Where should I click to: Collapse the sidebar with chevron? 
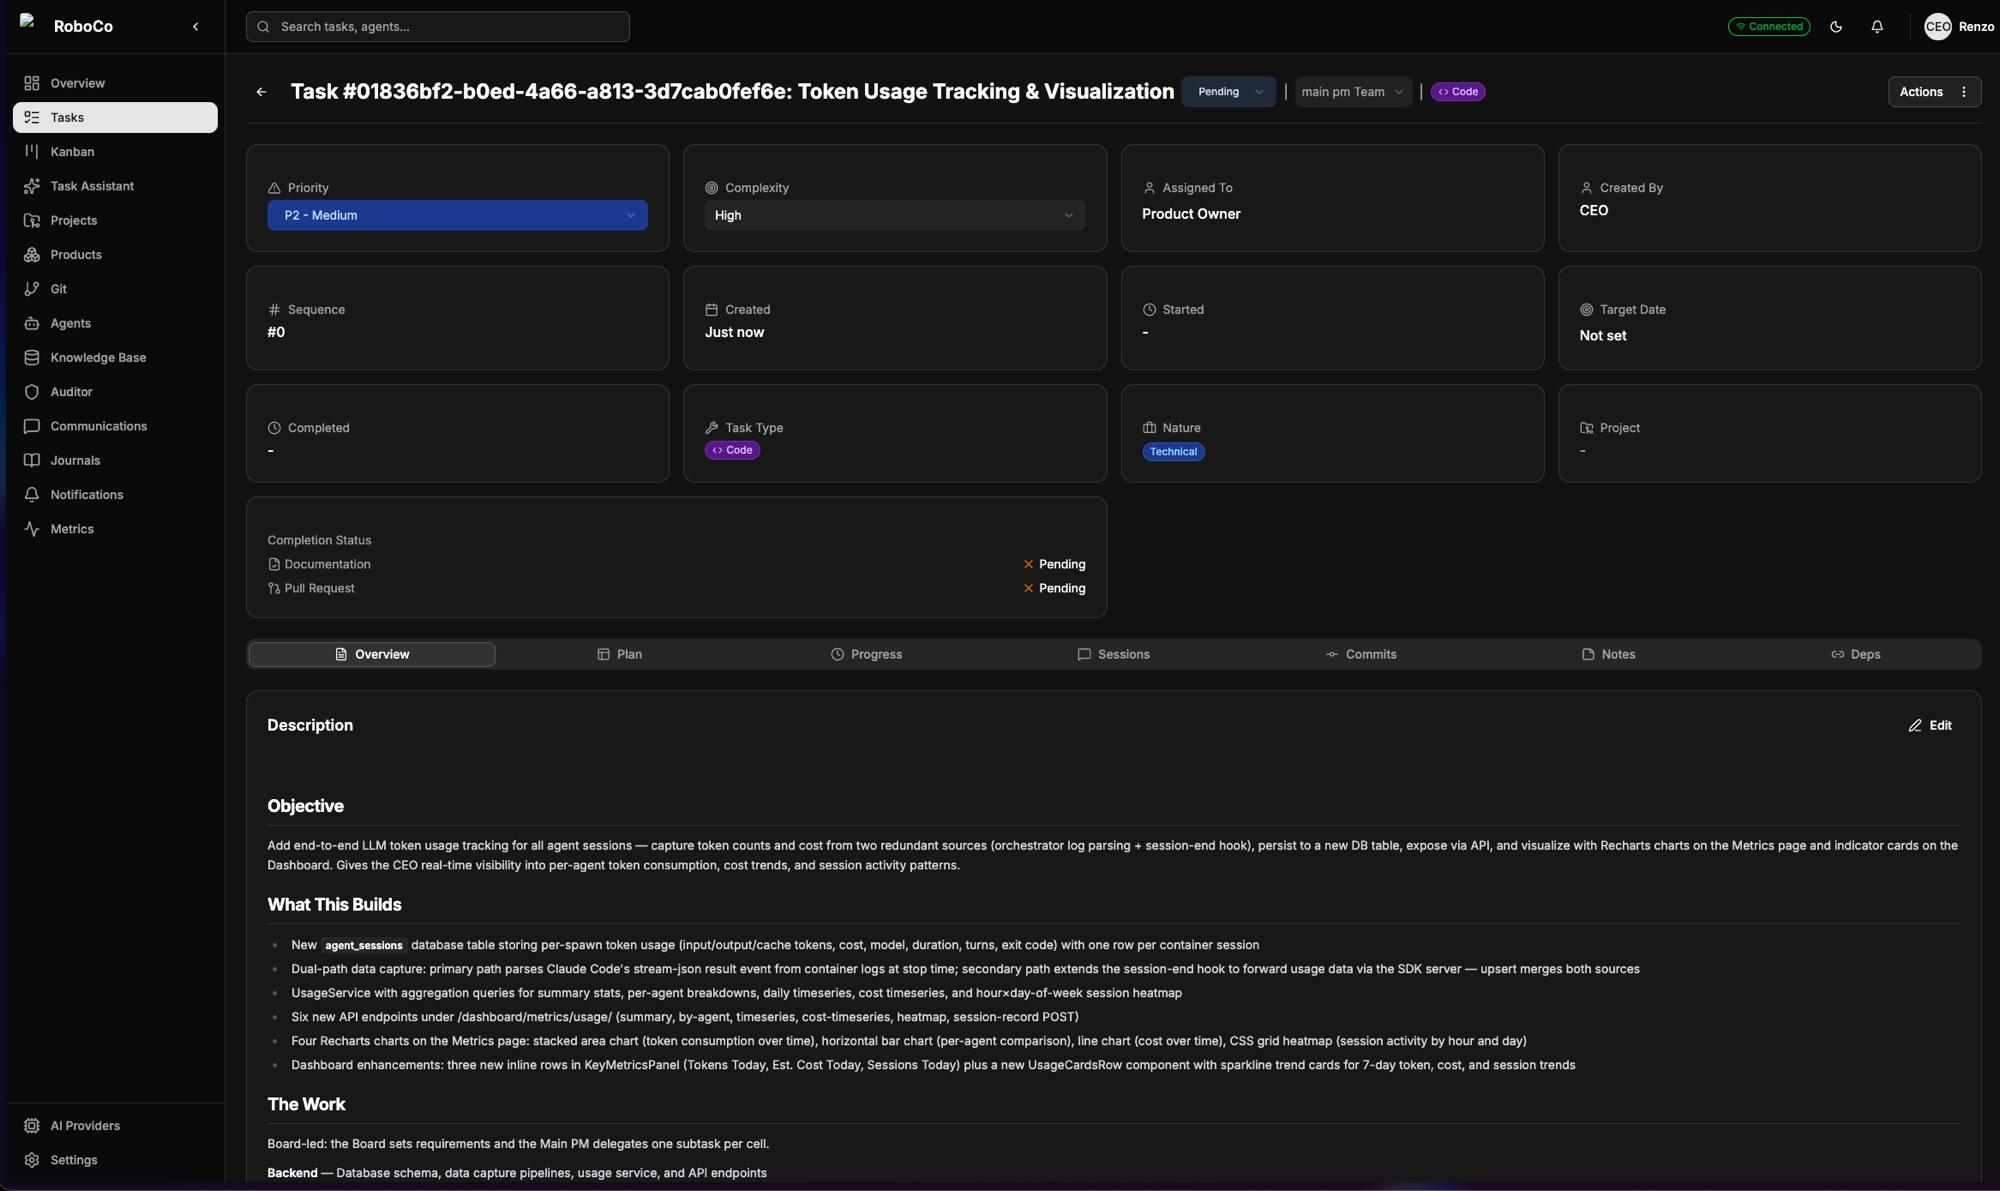(x=196, y=27)
